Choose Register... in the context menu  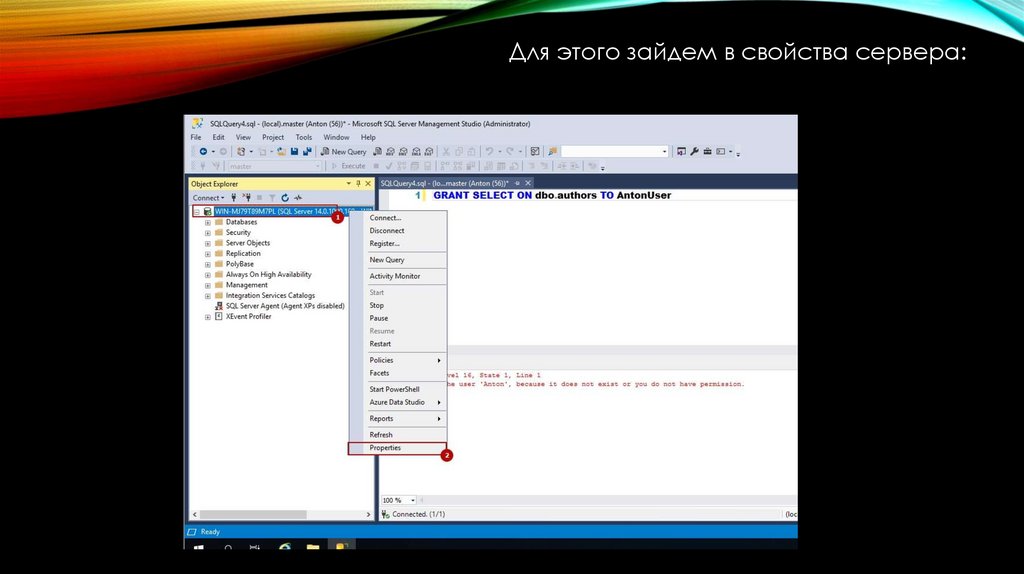click(398, 244)
